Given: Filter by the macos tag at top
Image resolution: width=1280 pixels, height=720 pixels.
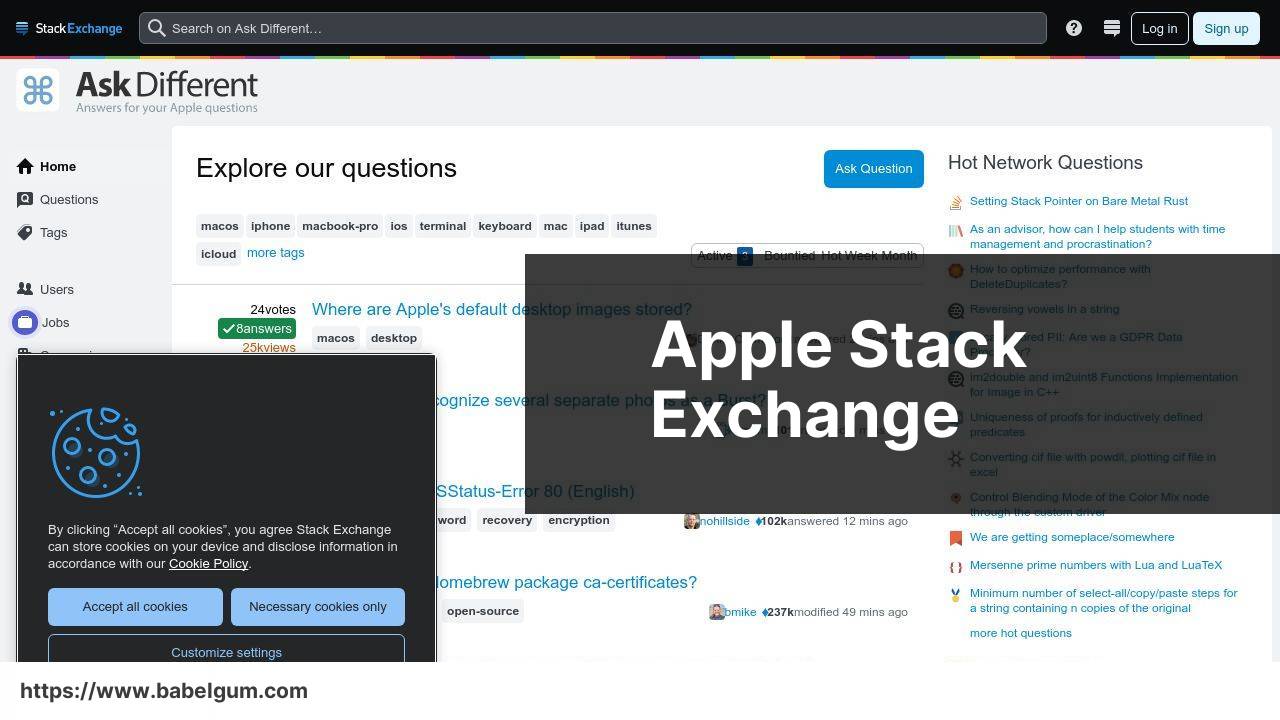Looking at the screenshot, I should [220, 226].
